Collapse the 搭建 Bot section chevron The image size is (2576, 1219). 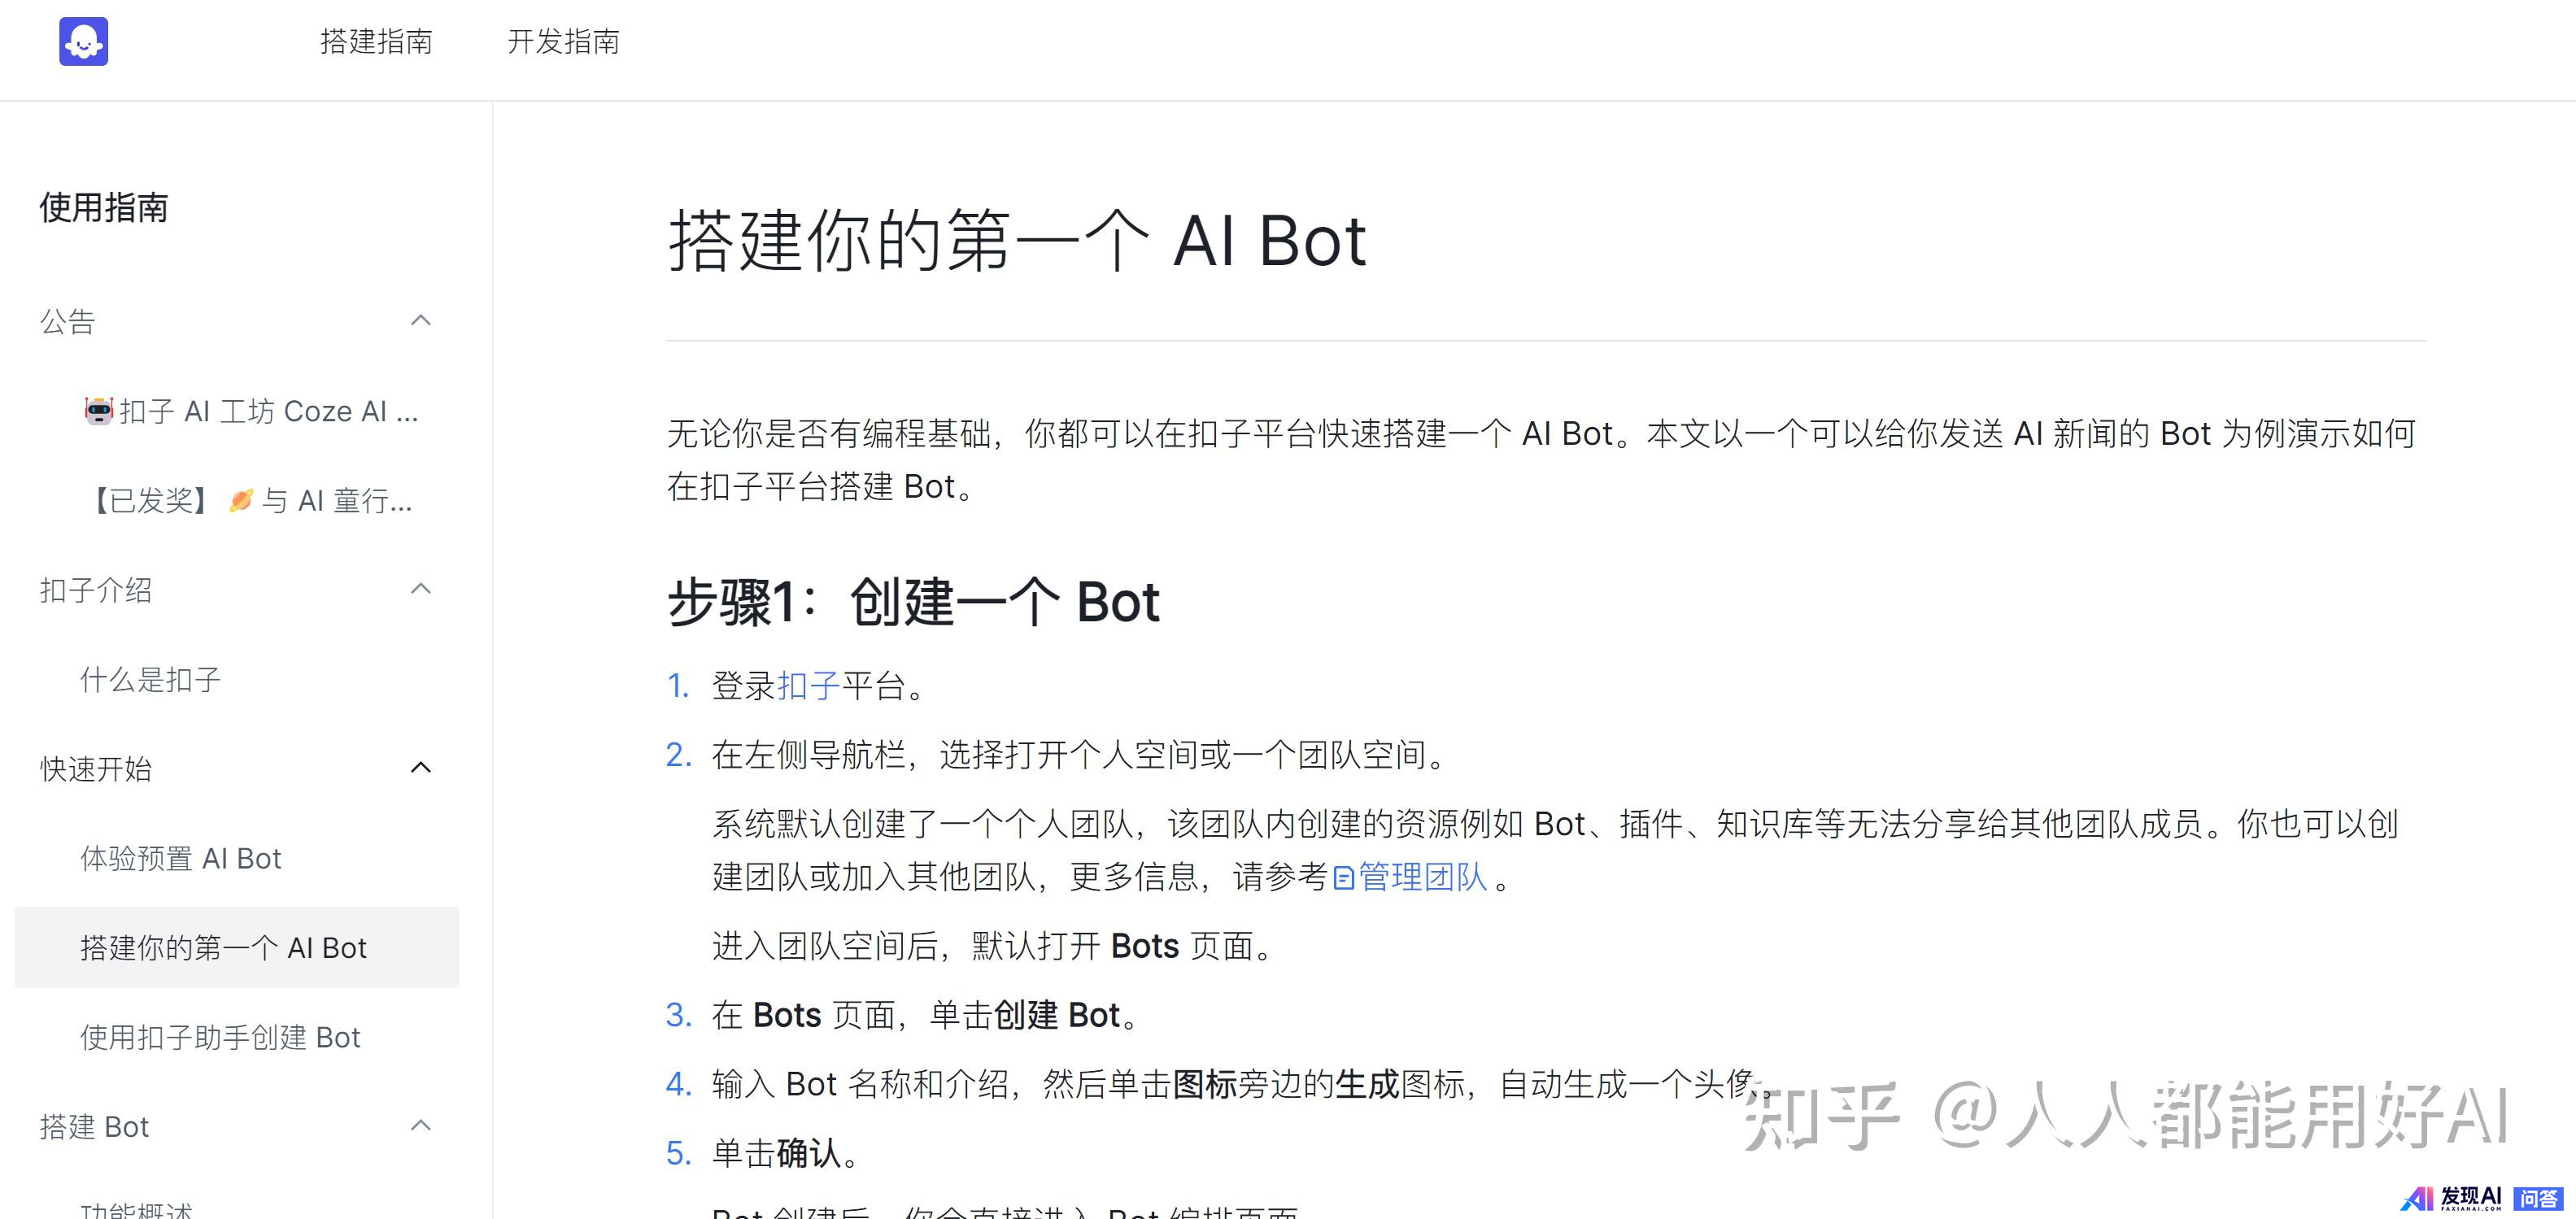[421, 1126]
